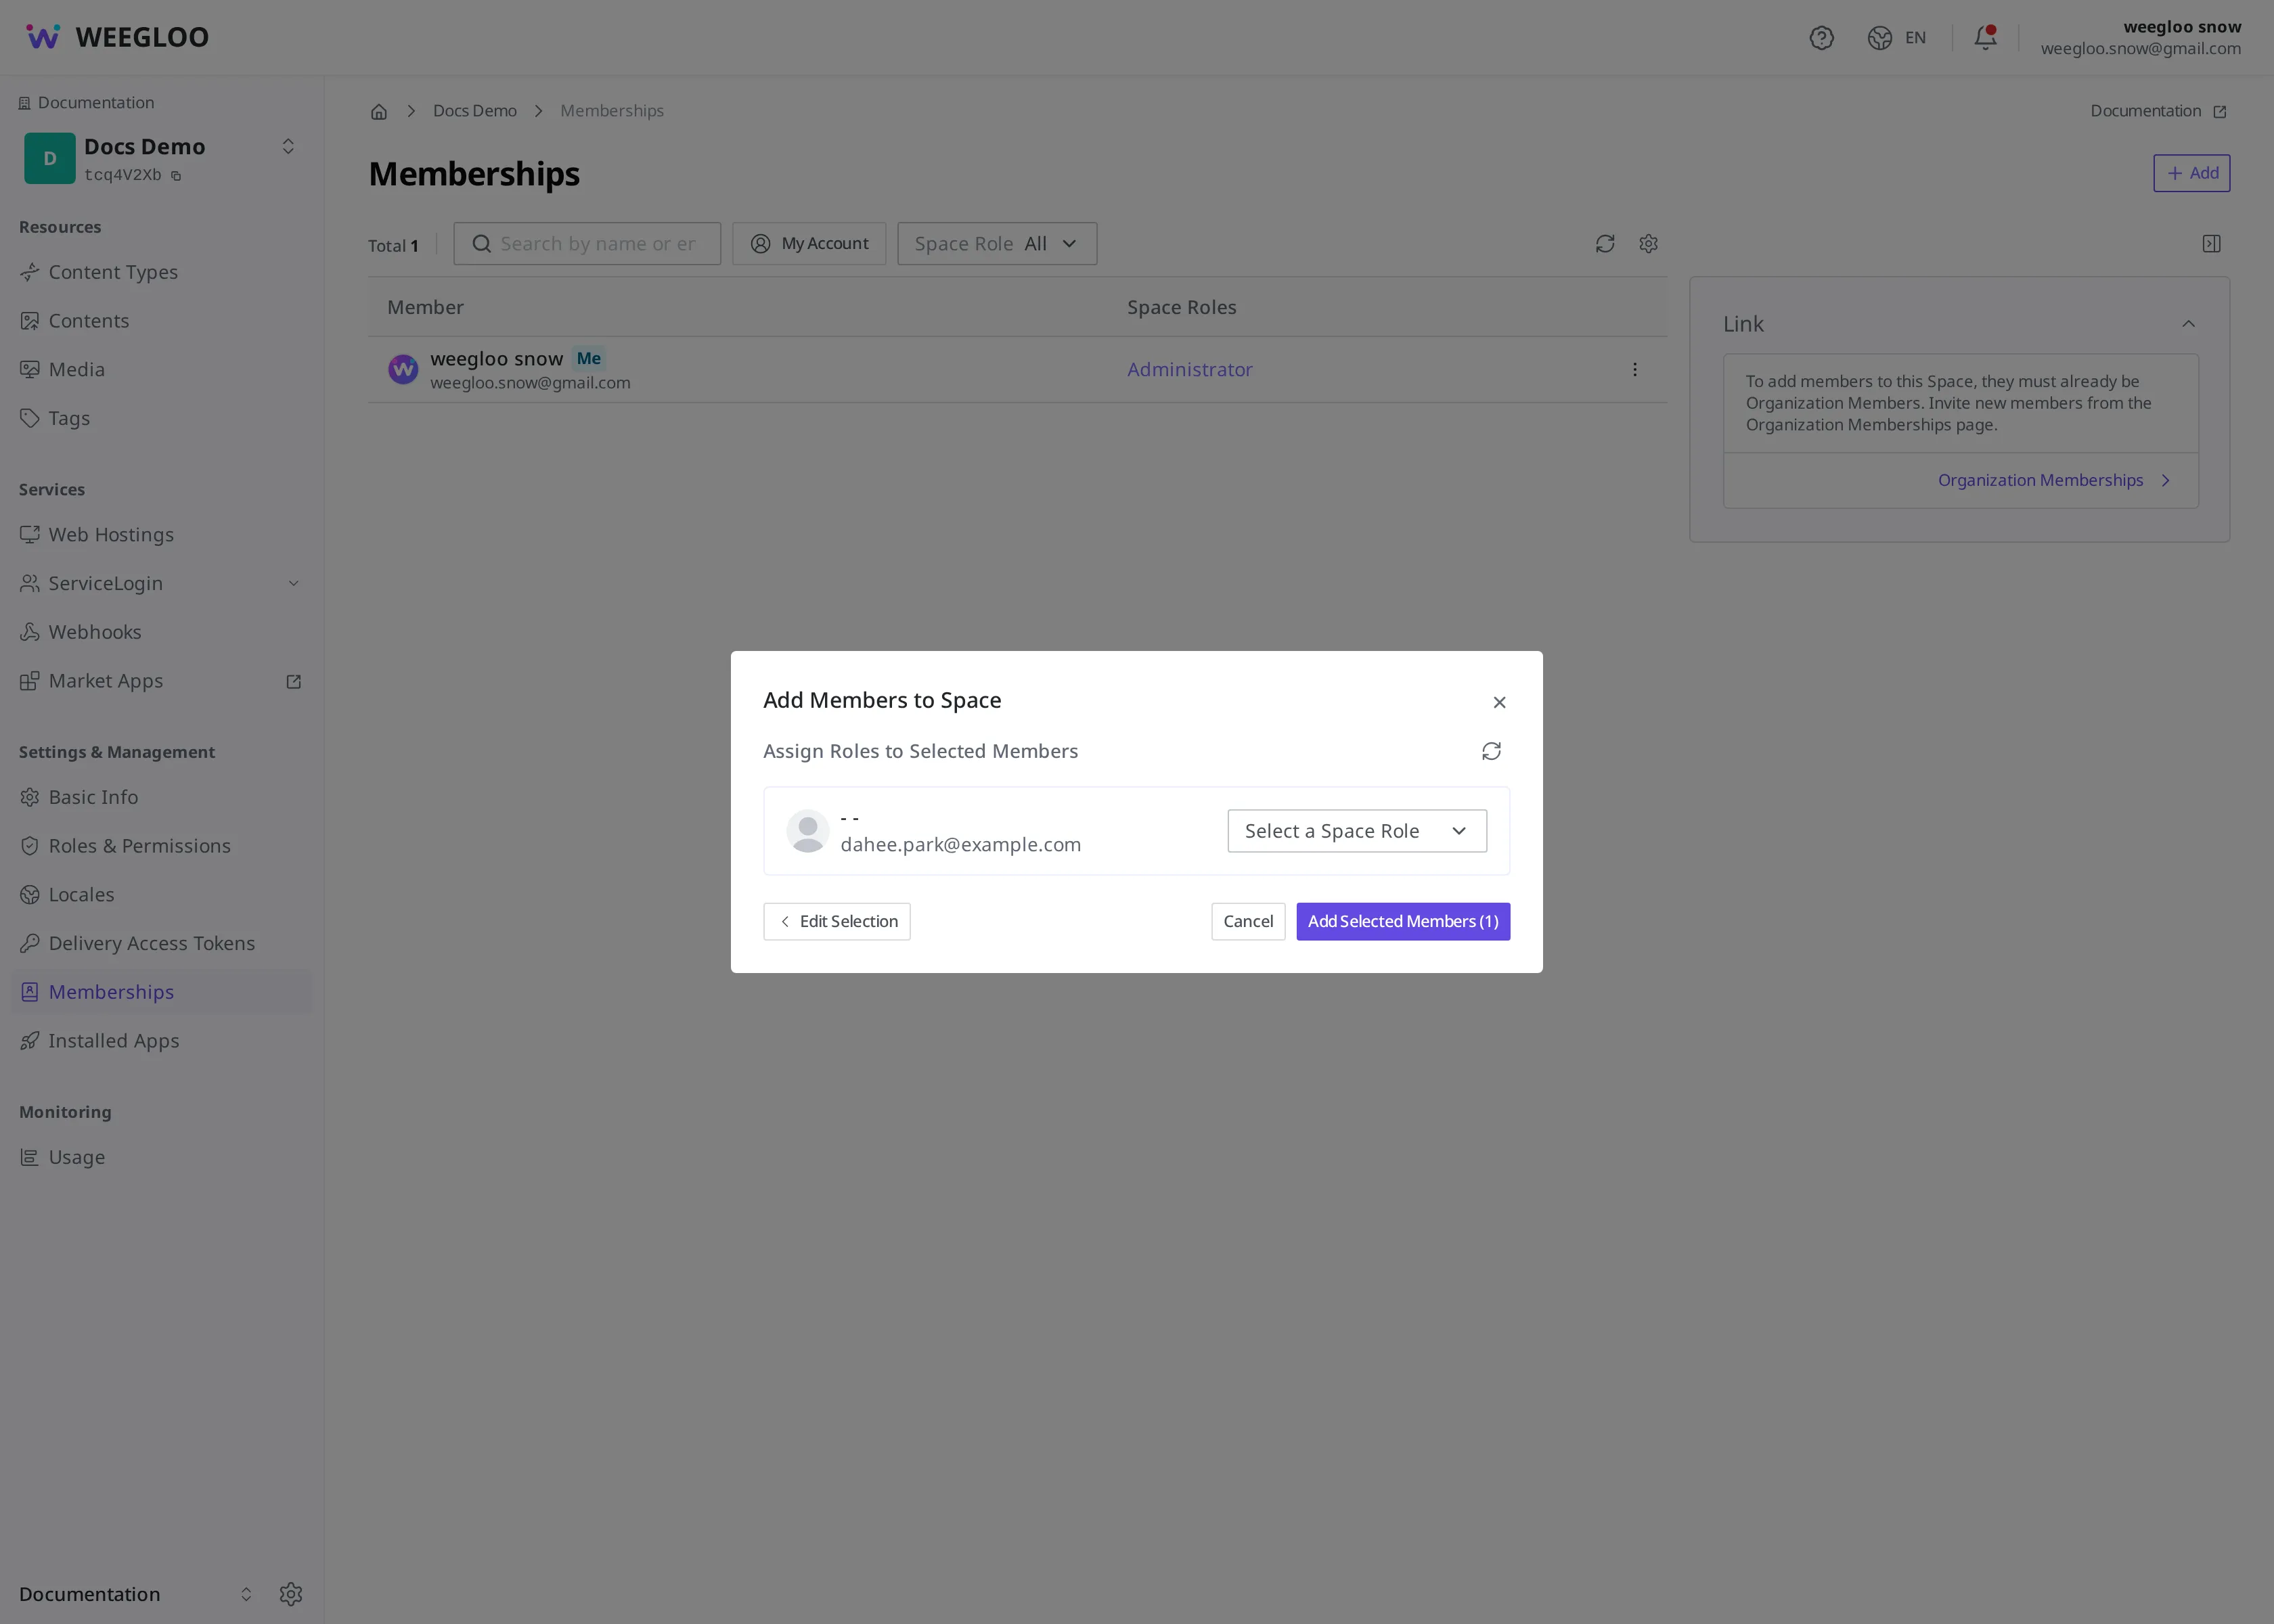Open the Space Role All filter dropdown

(996, 244)
